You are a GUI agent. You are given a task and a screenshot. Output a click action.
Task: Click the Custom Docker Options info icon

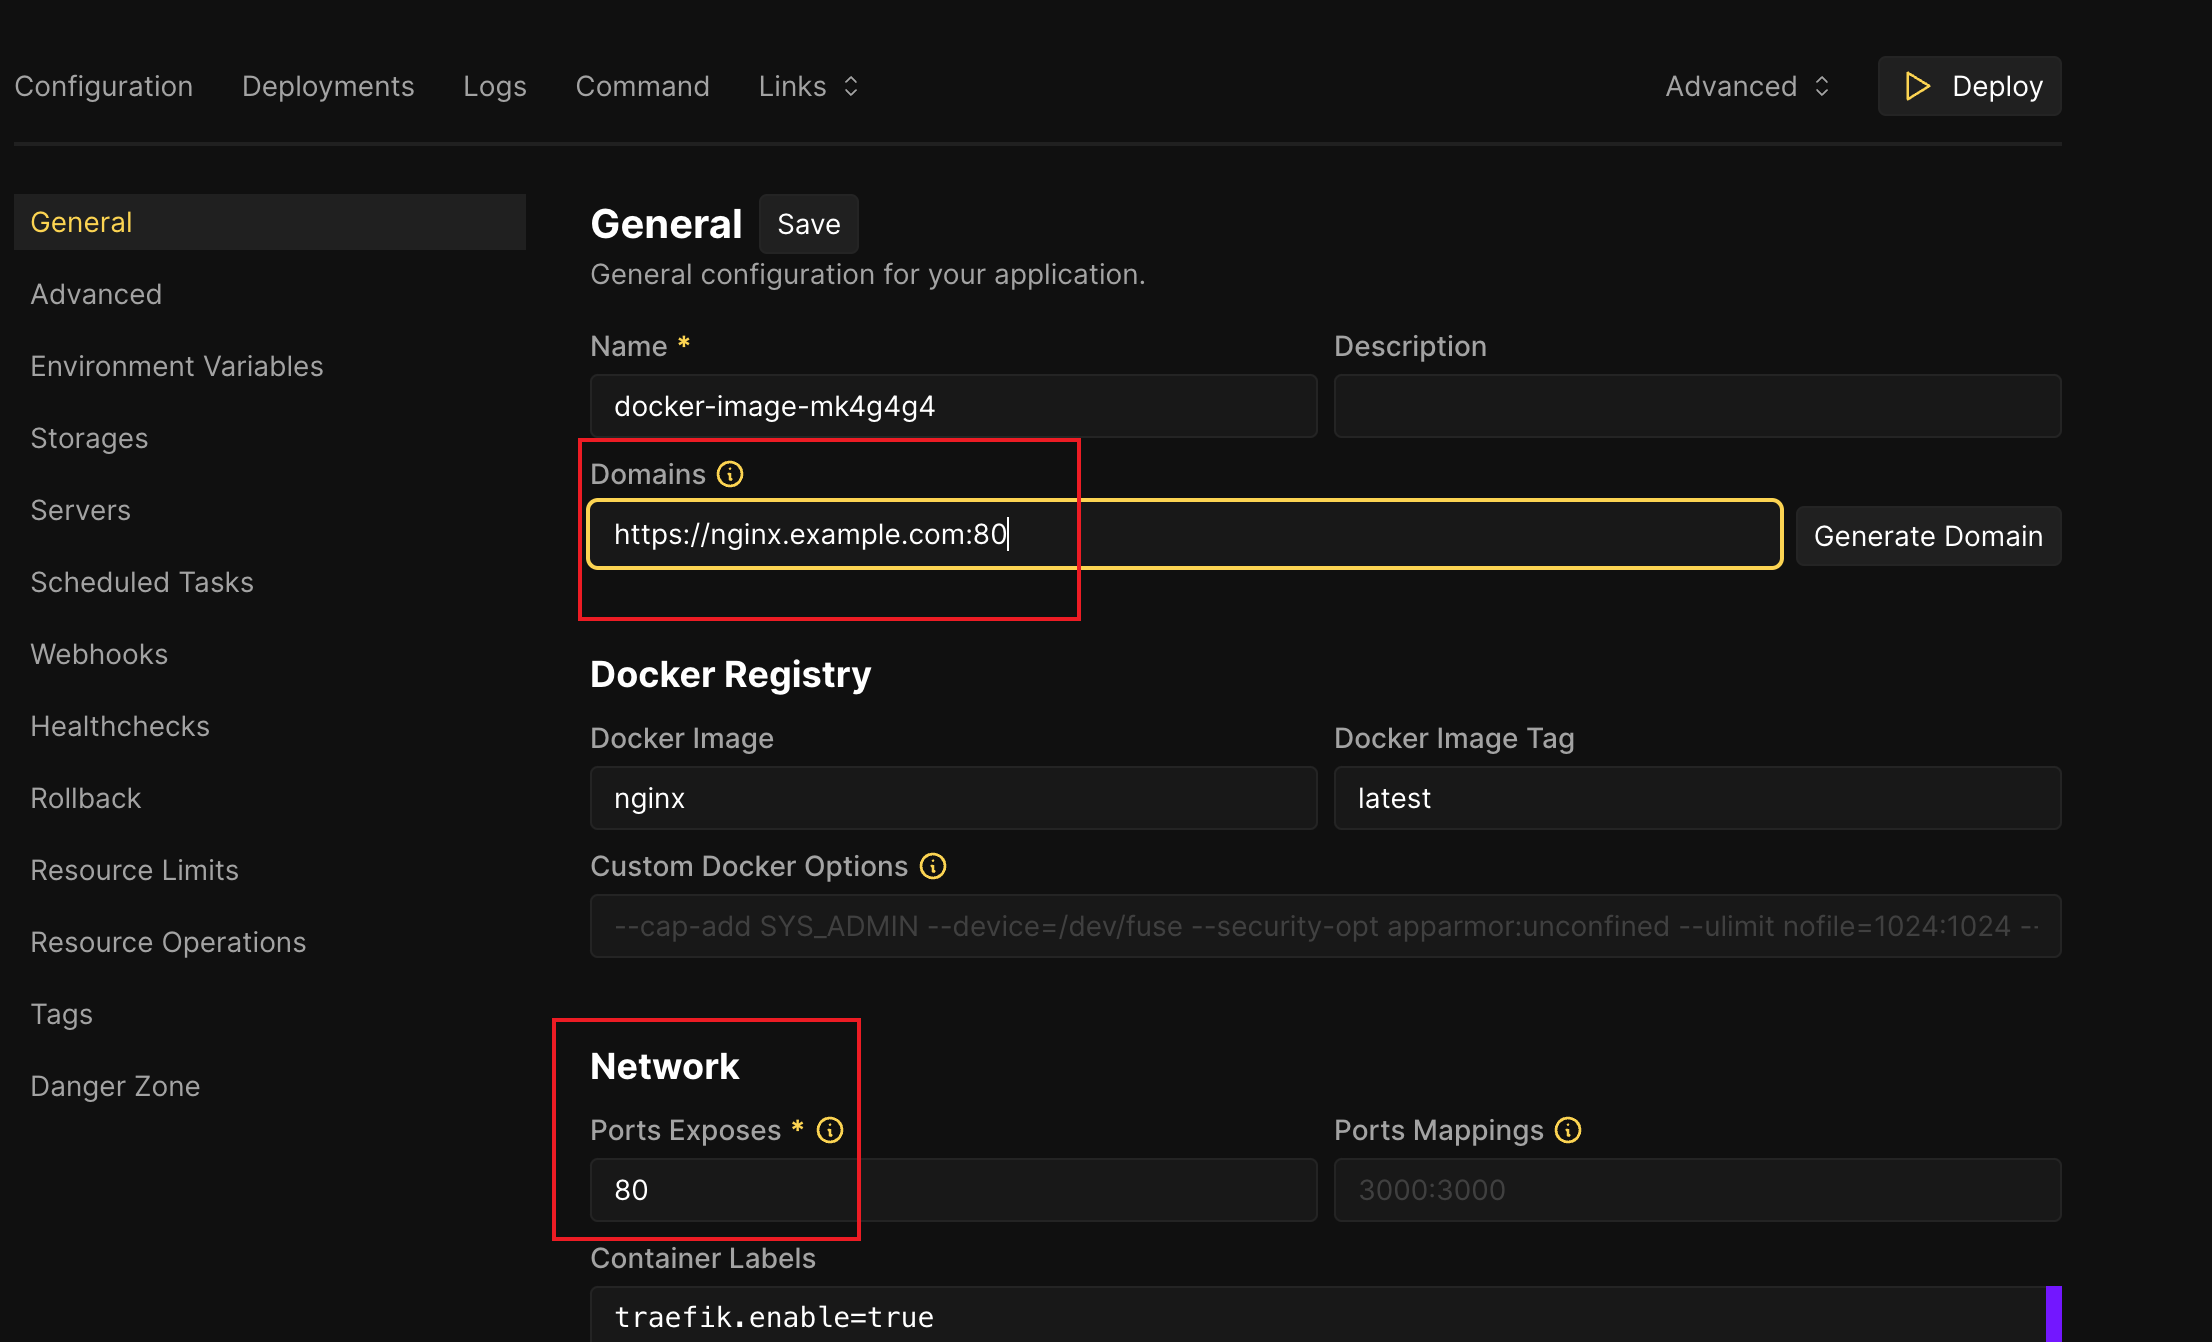pos(933,866)
